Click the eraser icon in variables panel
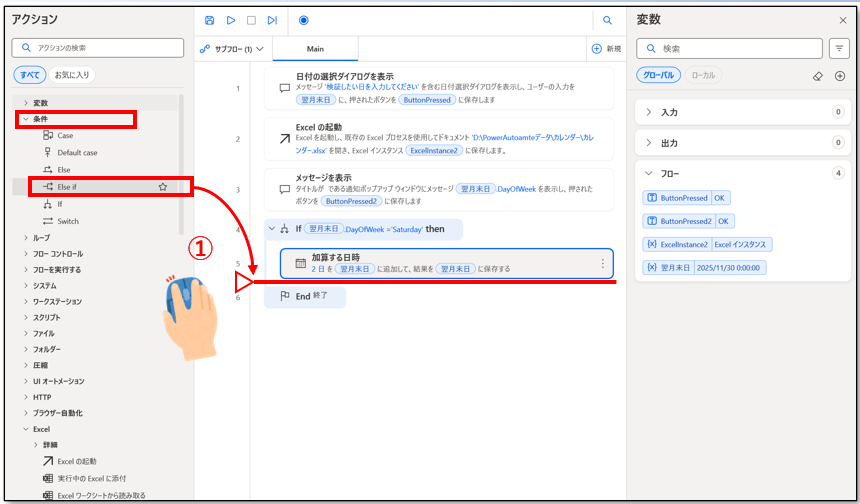This screenshot has width=860, height=504. 817,76
